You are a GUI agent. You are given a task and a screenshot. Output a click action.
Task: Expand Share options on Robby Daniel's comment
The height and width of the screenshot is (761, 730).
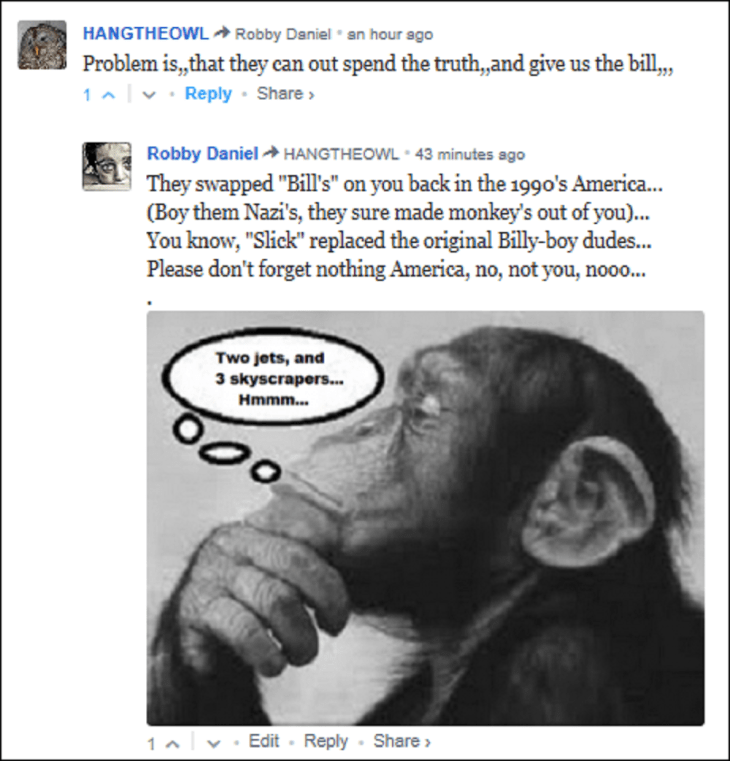click(x=401, y=741)
